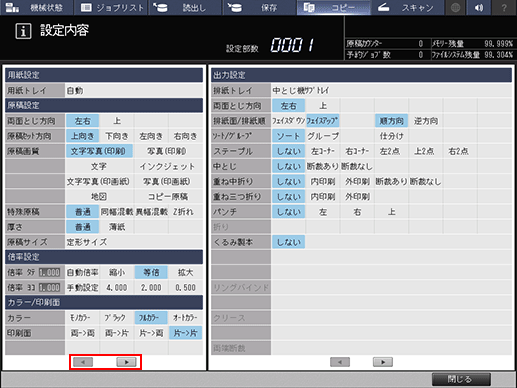Click the 中とじ機サブトレイ output tray value

point(391,90)
